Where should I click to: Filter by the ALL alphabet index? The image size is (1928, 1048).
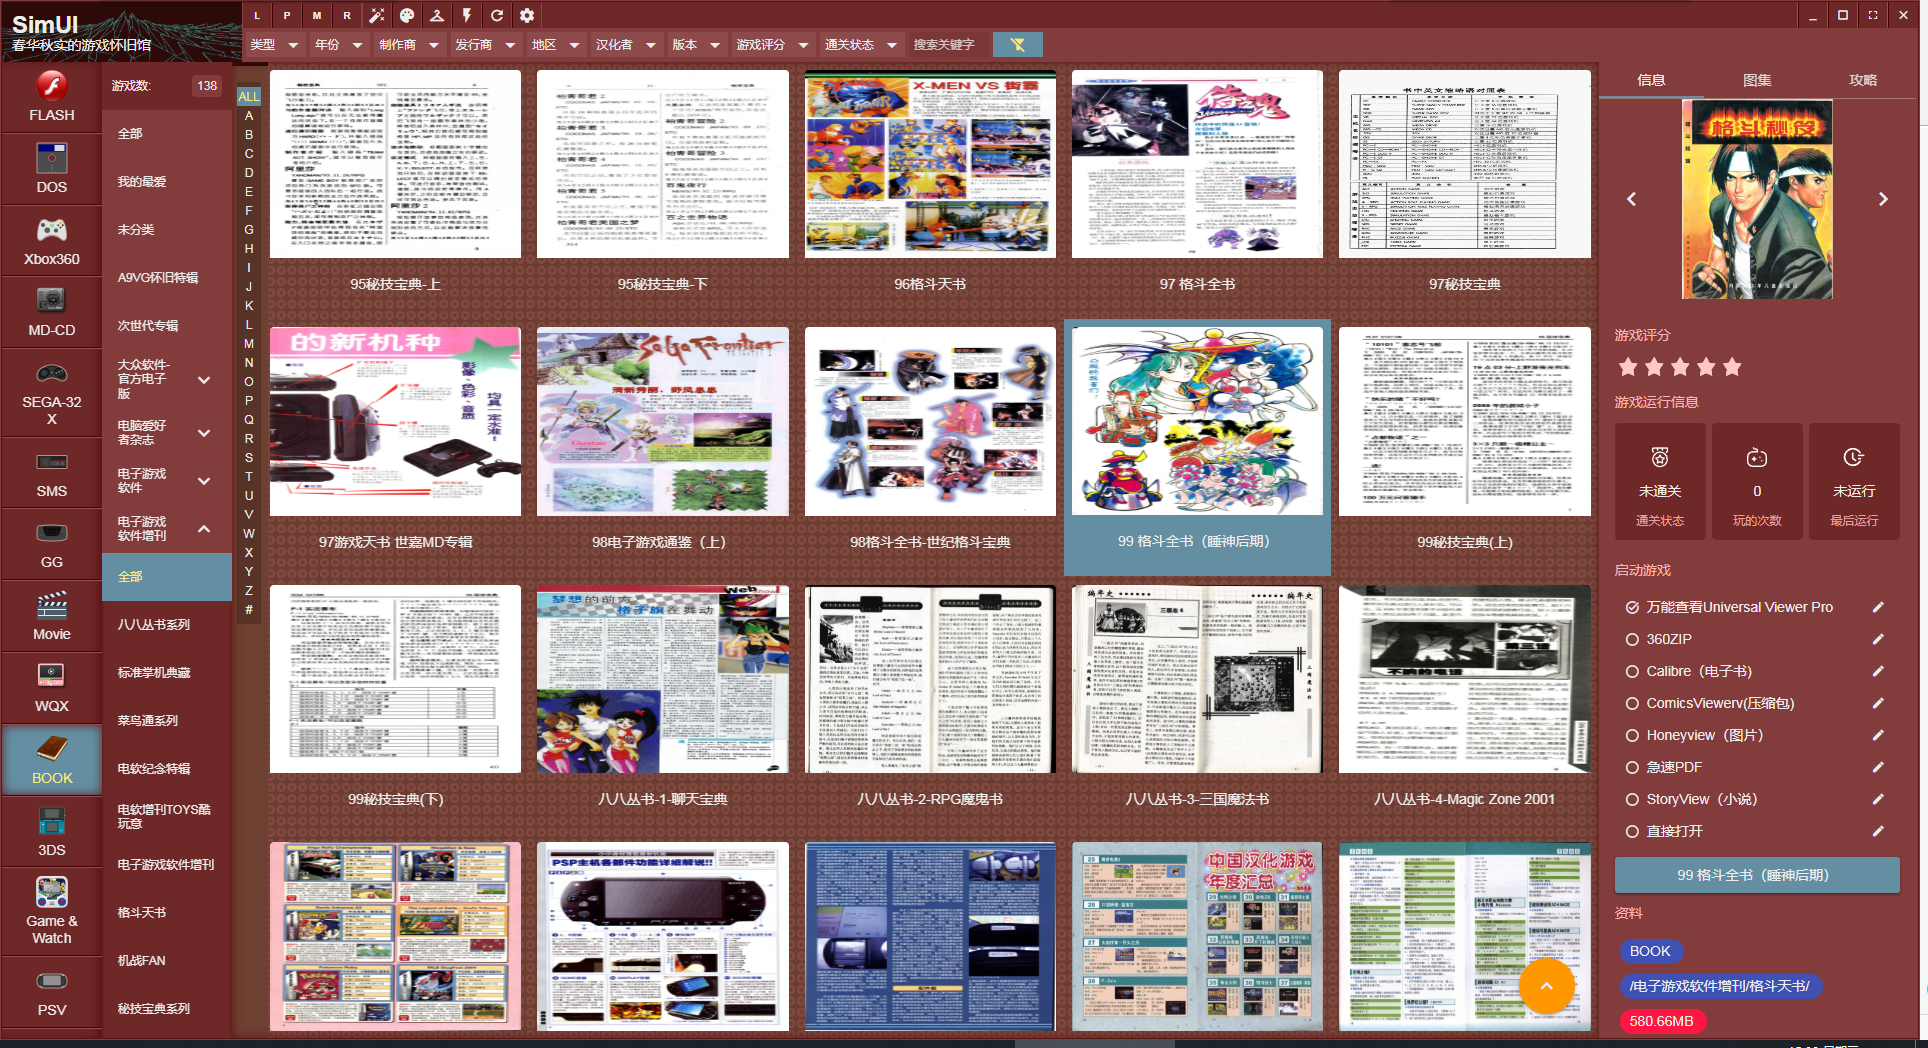tap(249, 96)
